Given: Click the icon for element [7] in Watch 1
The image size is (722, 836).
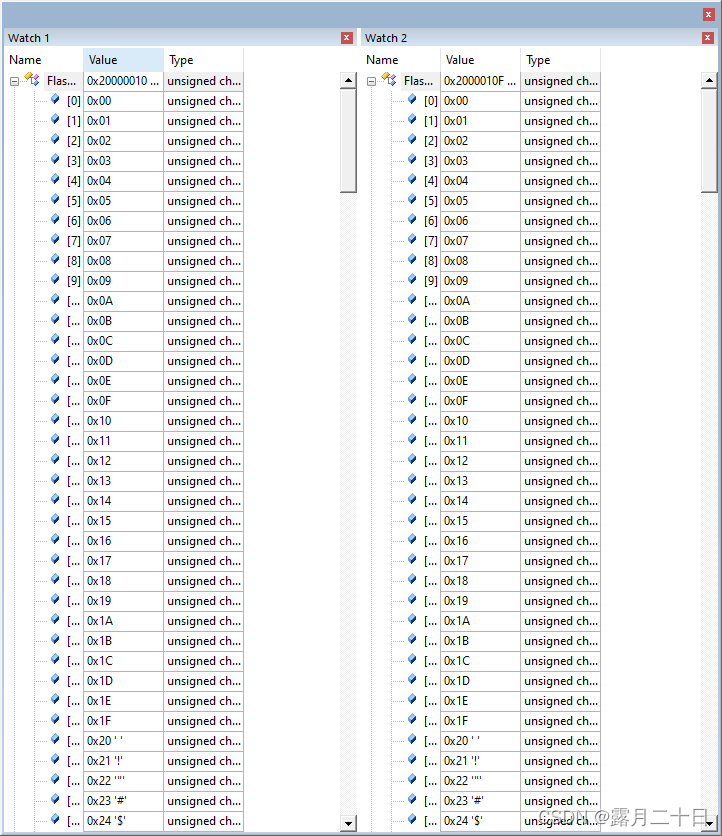Looking at the screenshot, I should coord(55,239).
